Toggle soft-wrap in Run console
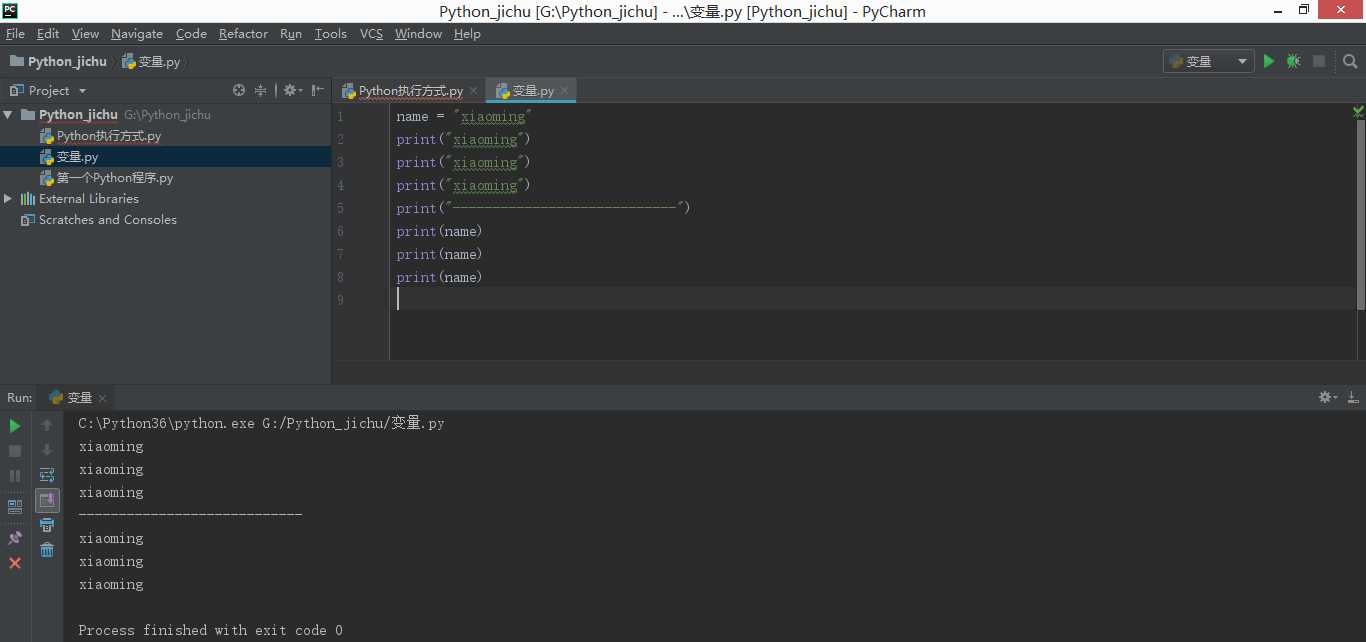The height and width of the screenshot is (642, 1366). pos(47,475)
